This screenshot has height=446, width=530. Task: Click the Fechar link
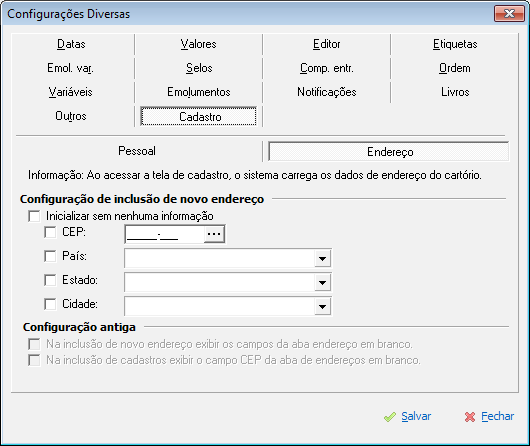pos(498,416)
